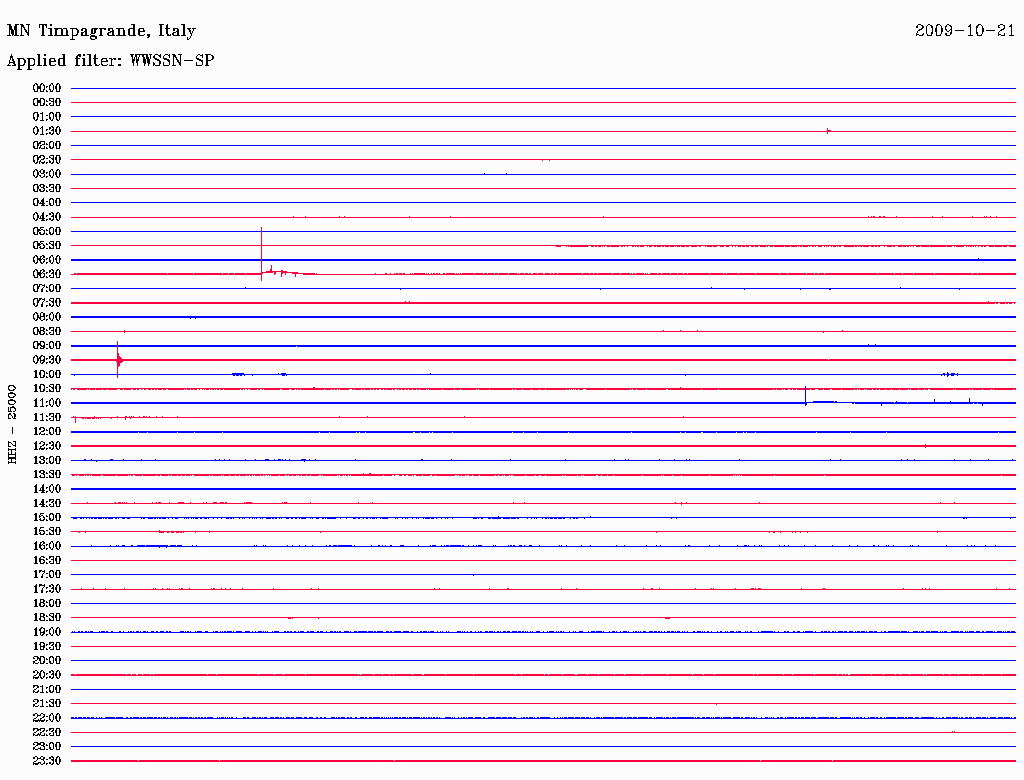Select the 02:00 time label
1024x780 pixels.
(x=47, y=146)
